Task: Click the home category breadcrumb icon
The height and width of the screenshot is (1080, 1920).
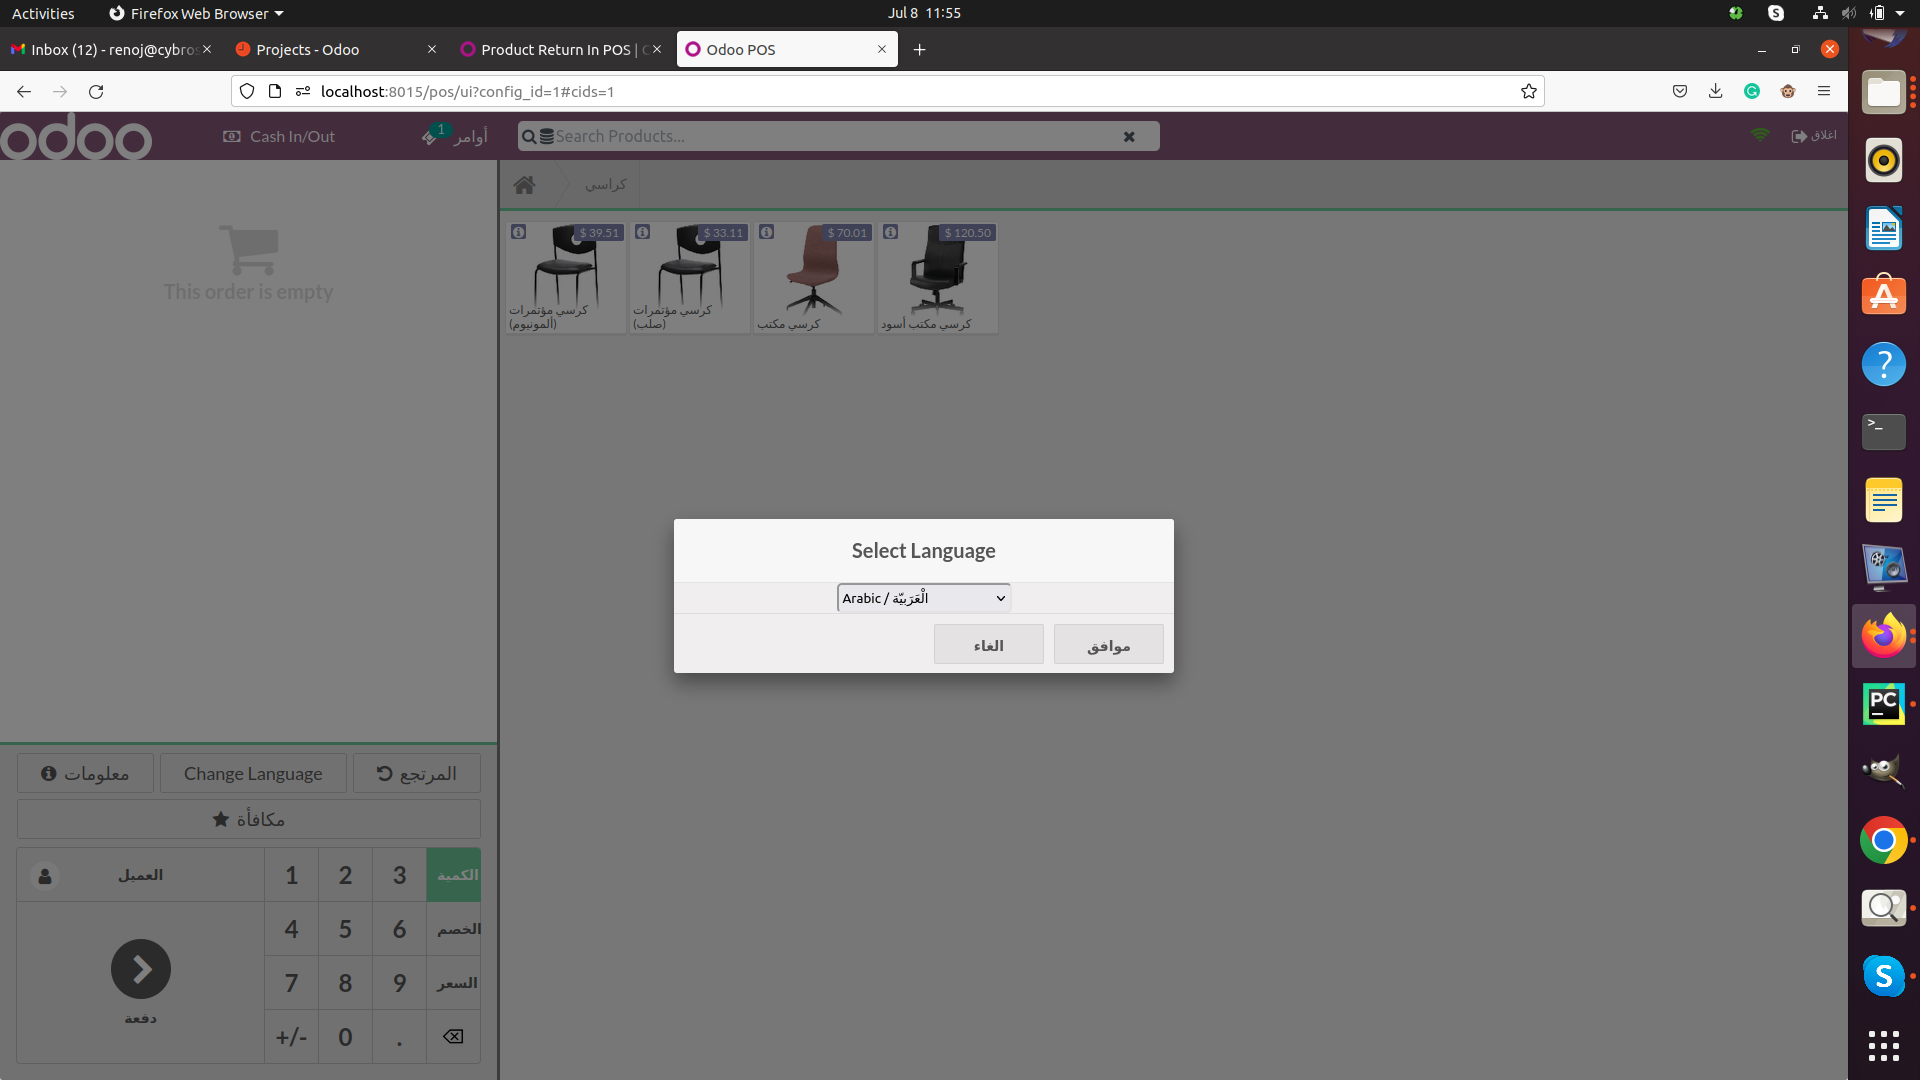Action: (x=524, y=185)
